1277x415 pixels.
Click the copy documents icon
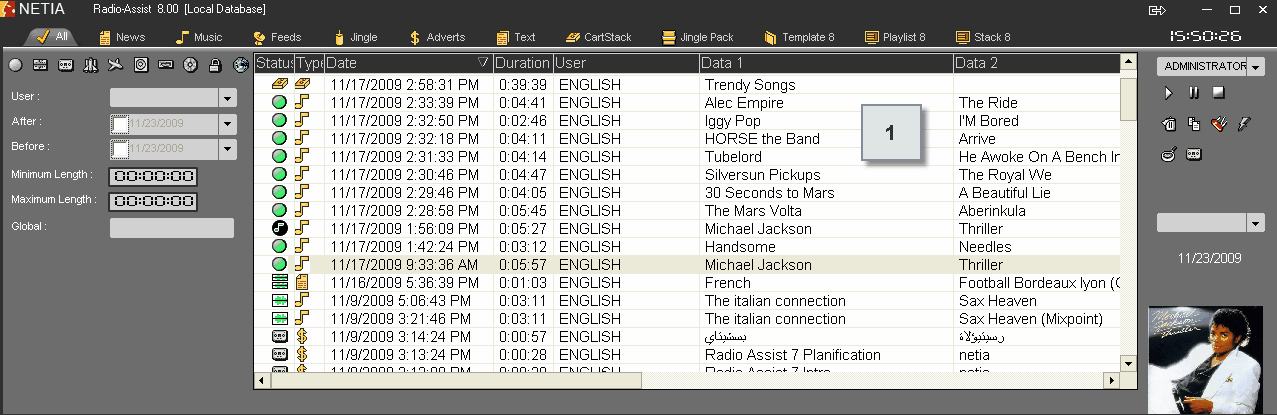pyautogui.click(x=1193, y=124)
